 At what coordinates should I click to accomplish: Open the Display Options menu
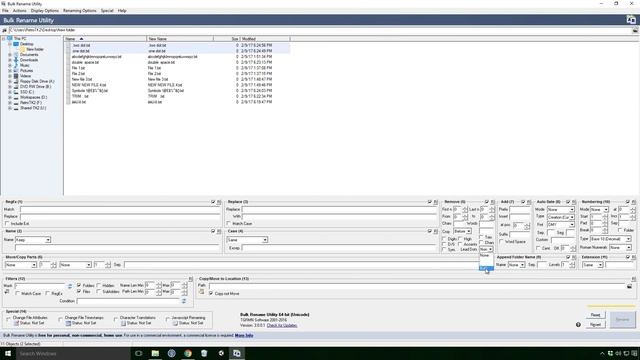click(44, 11)
